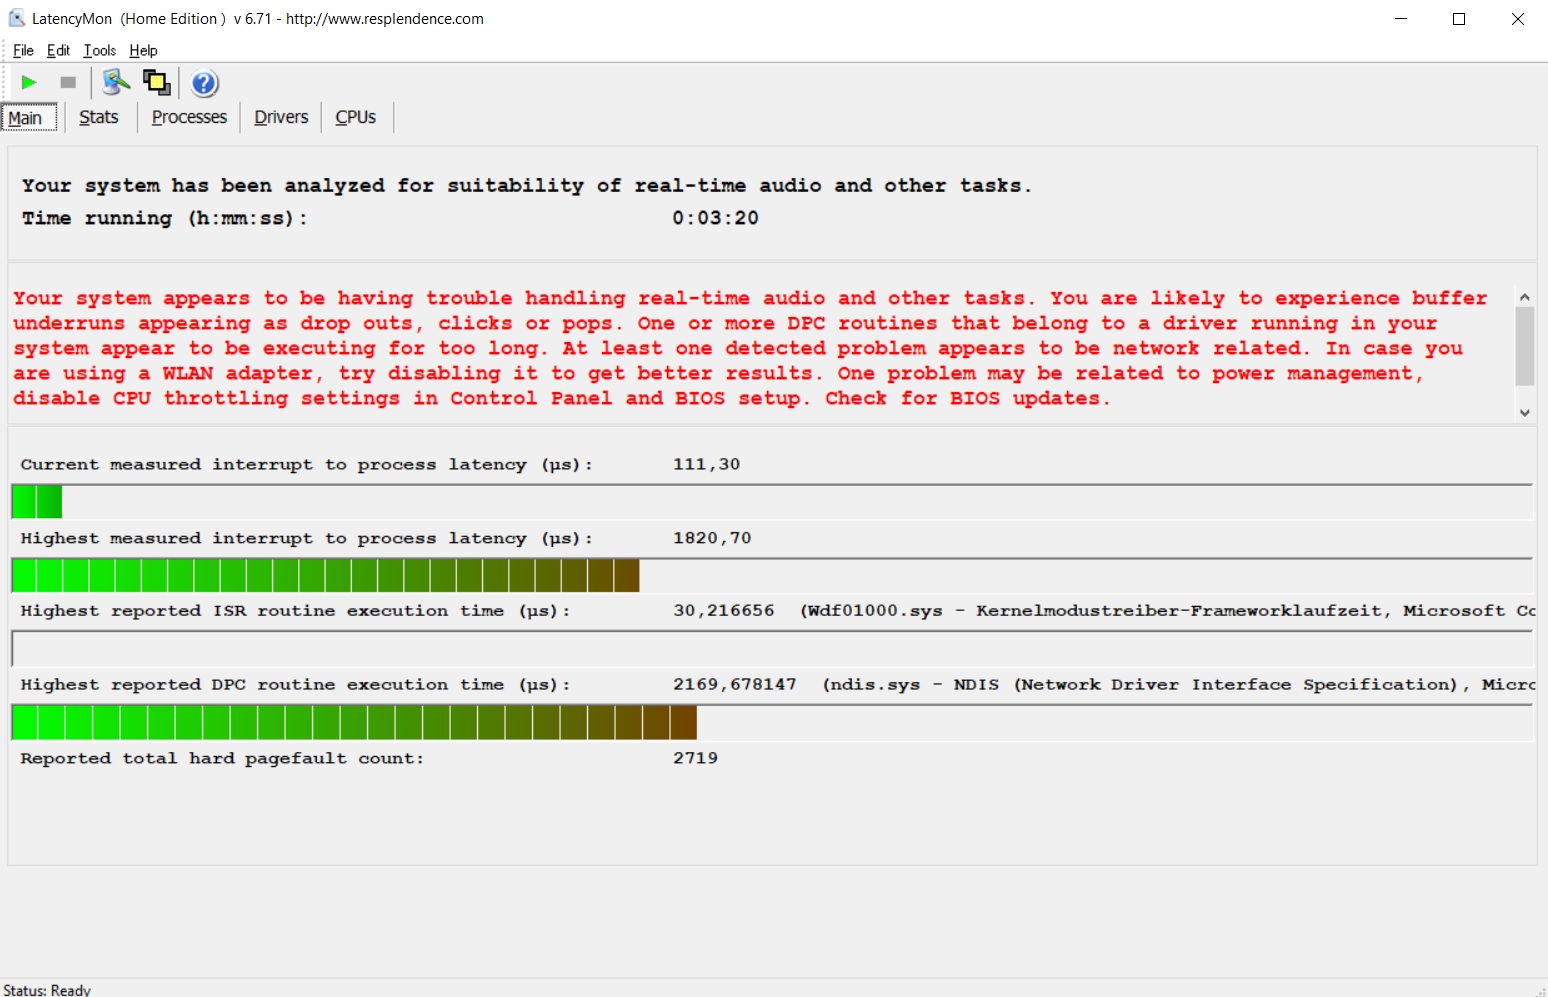
Task: Click the 'Highest measured interrupt to process latency' label
Action: coord(306,538)
